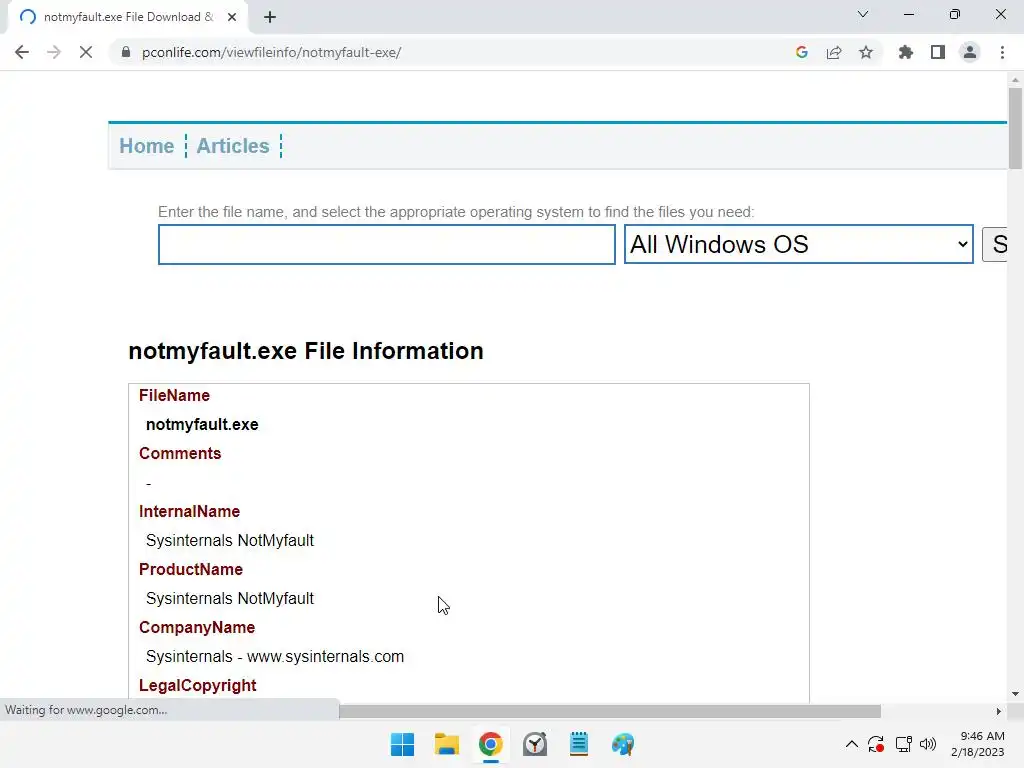Viewport: 1024px width, 768px height.
Task: Click the browser forward arrow
Action: pos(54,52)
